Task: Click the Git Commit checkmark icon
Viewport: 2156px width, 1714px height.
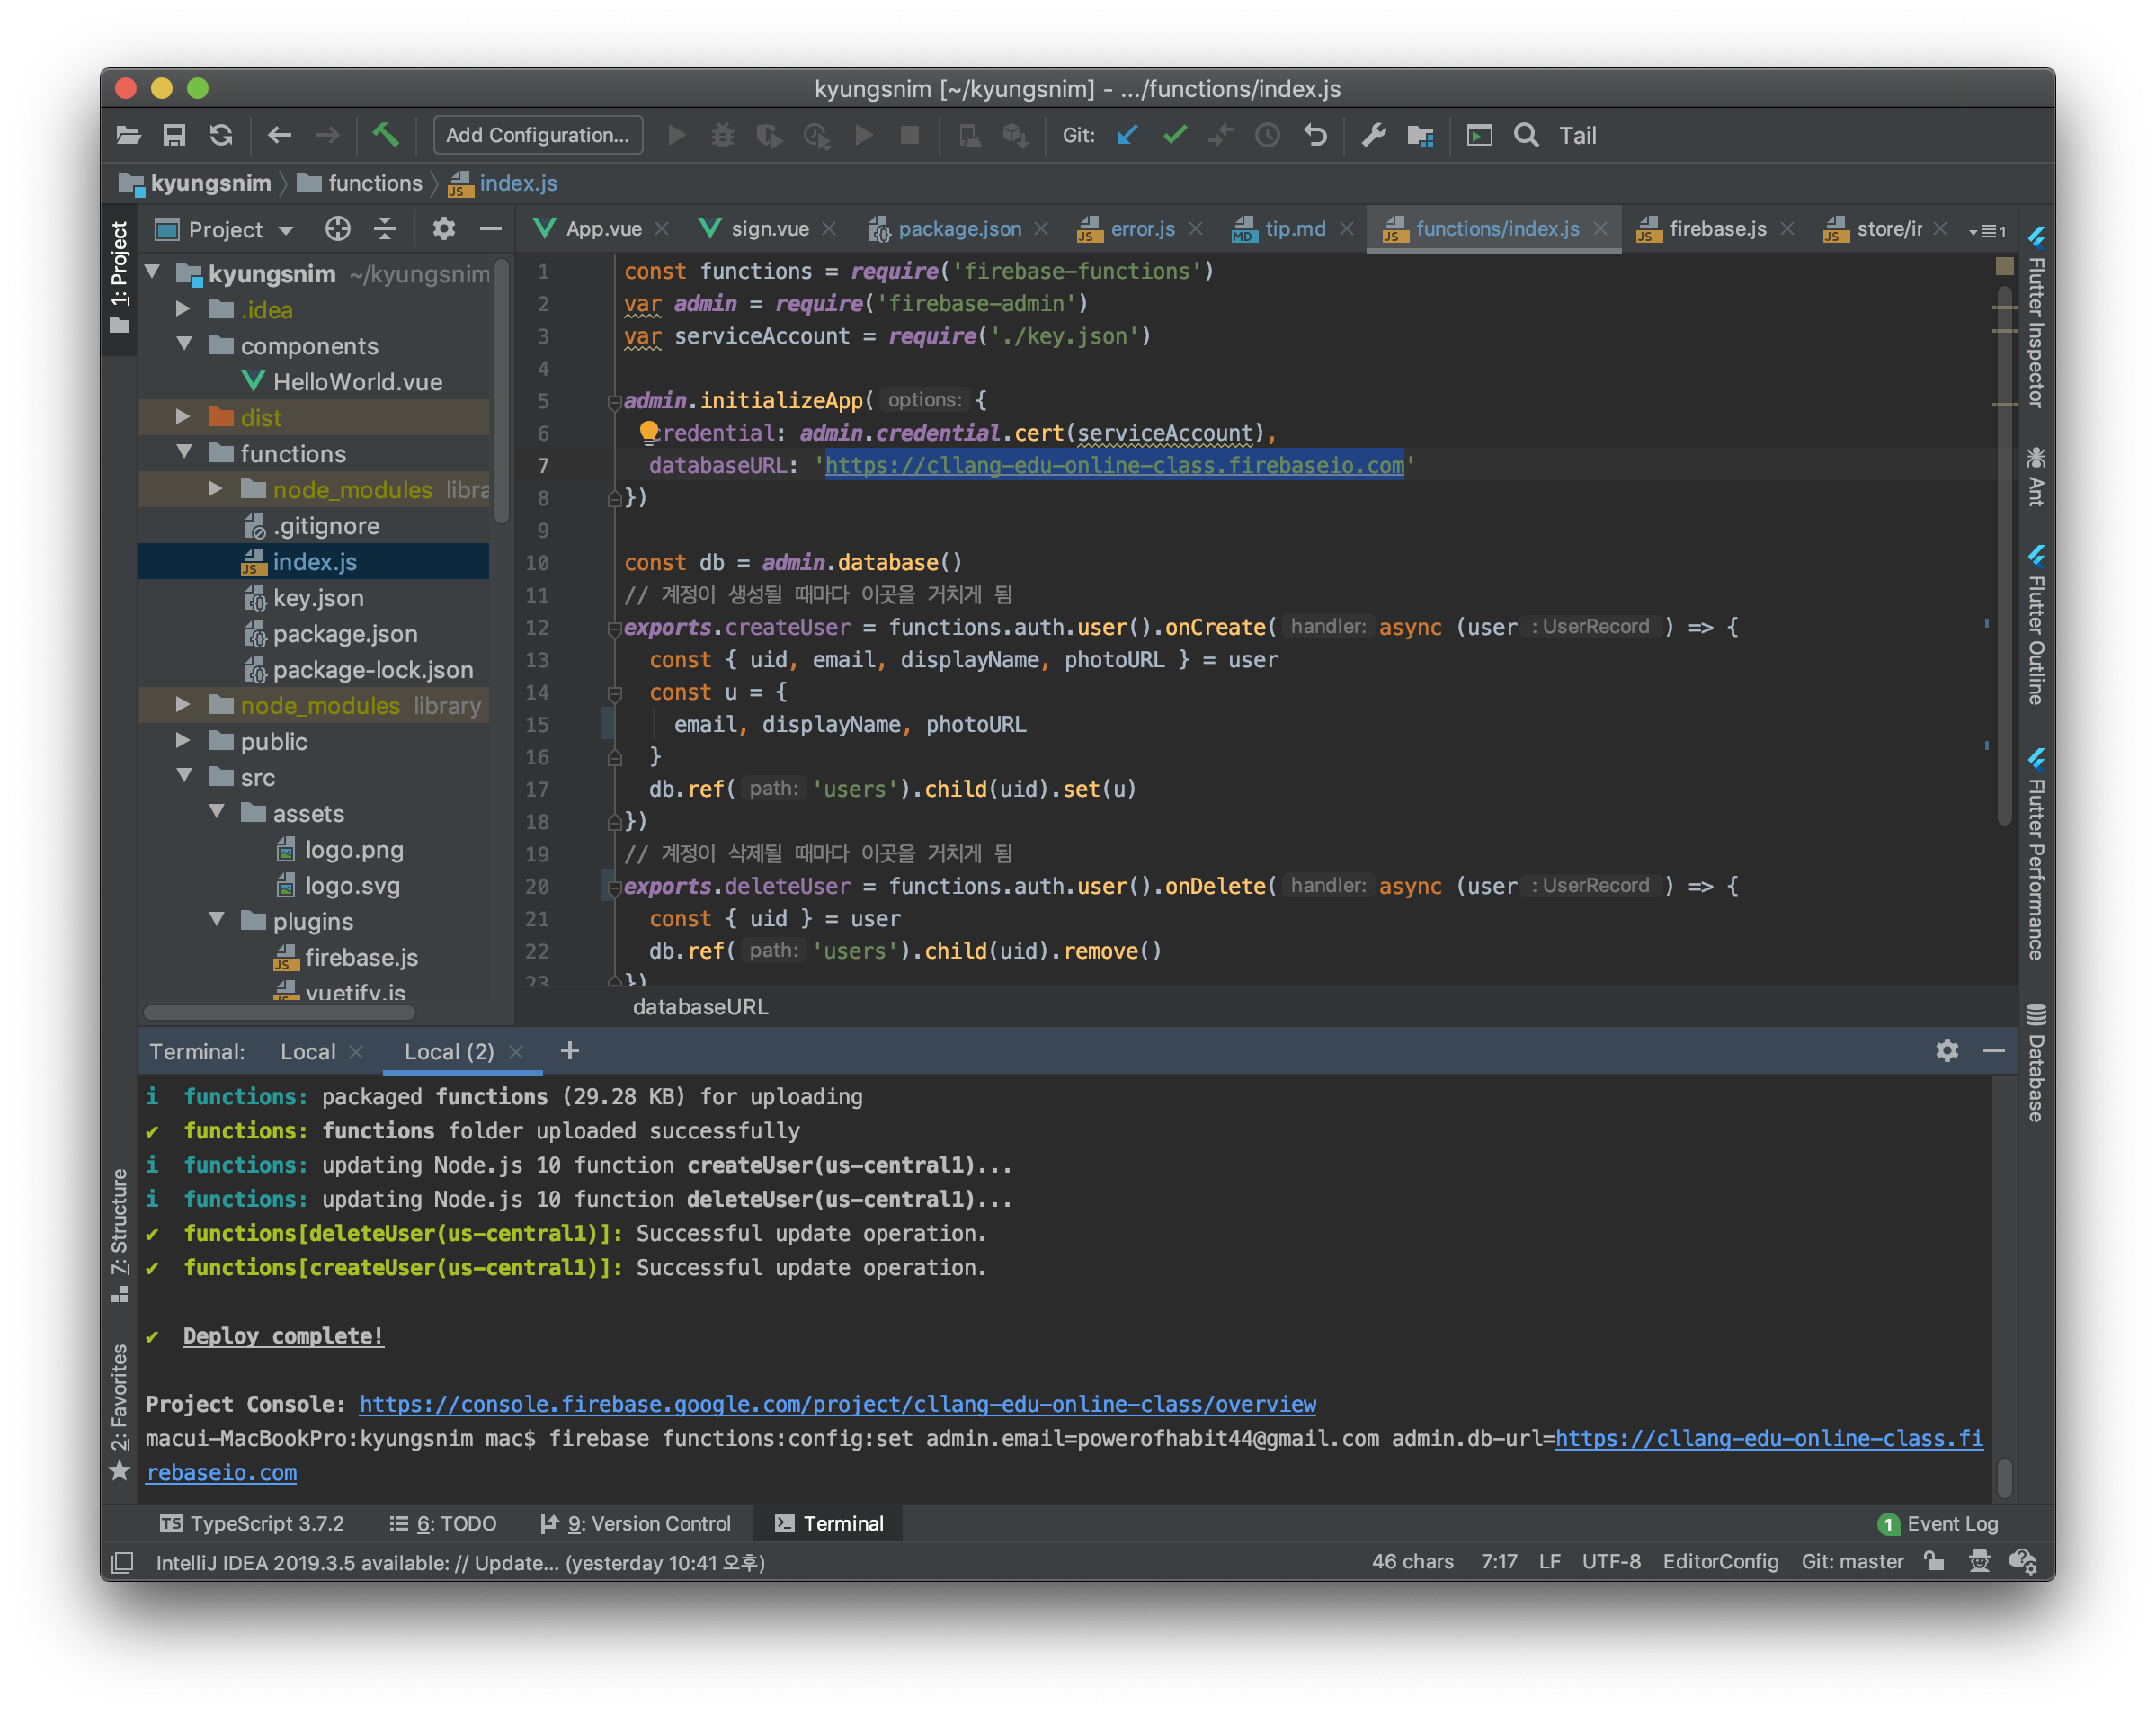Action: pyautogui.click(x=1175, y=135)
